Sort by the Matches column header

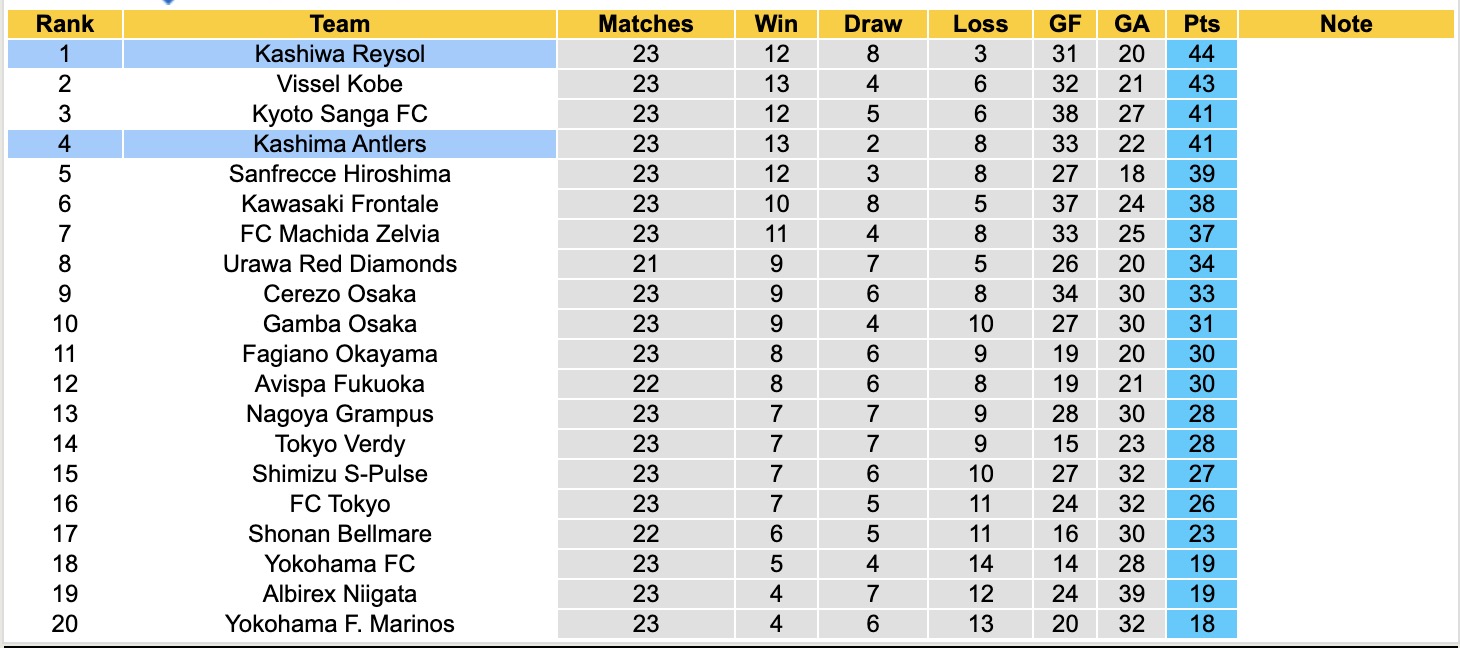[x=645, y=24]
